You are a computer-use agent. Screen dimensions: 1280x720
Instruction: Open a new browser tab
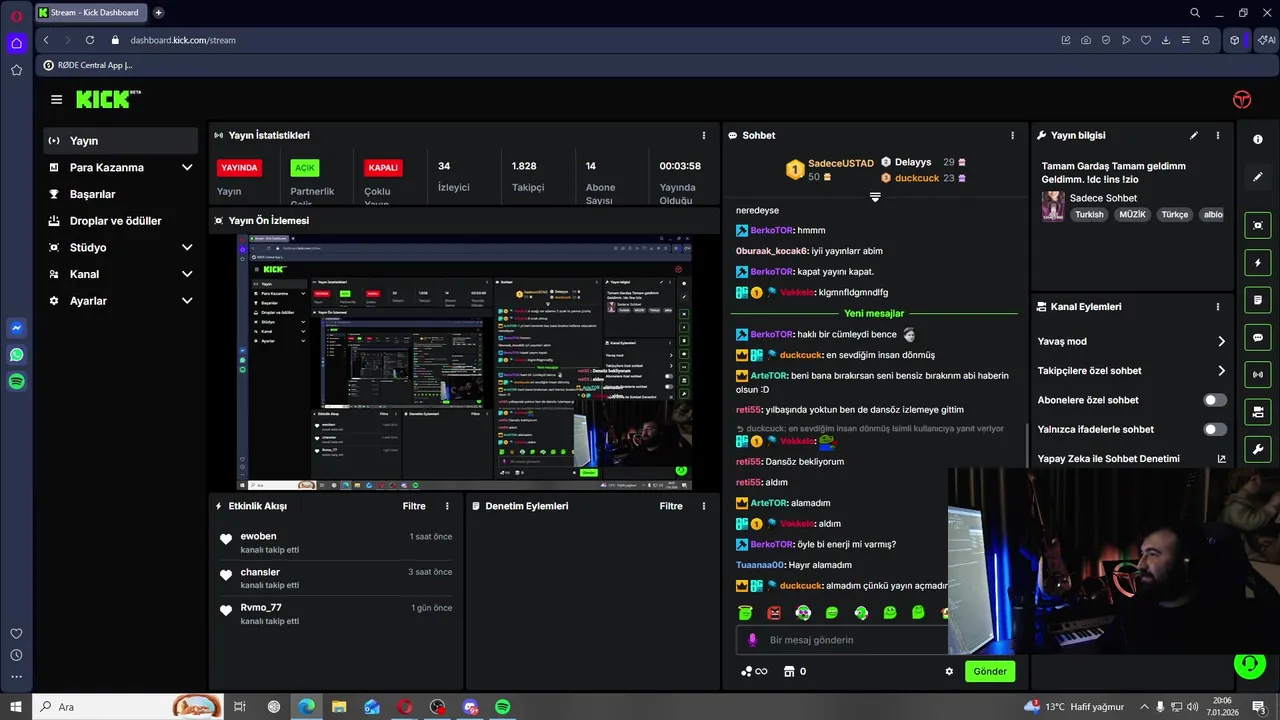(x=158, y=13)
